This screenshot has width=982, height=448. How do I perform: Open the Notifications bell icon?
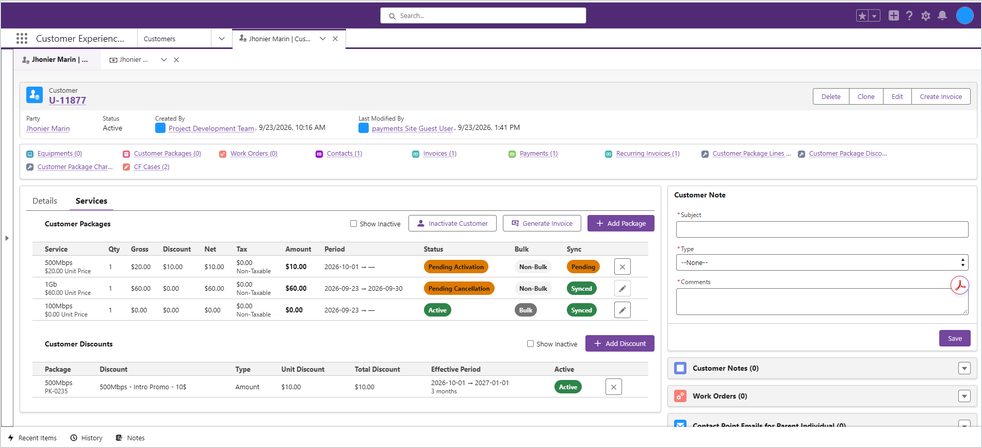point(942,16)
